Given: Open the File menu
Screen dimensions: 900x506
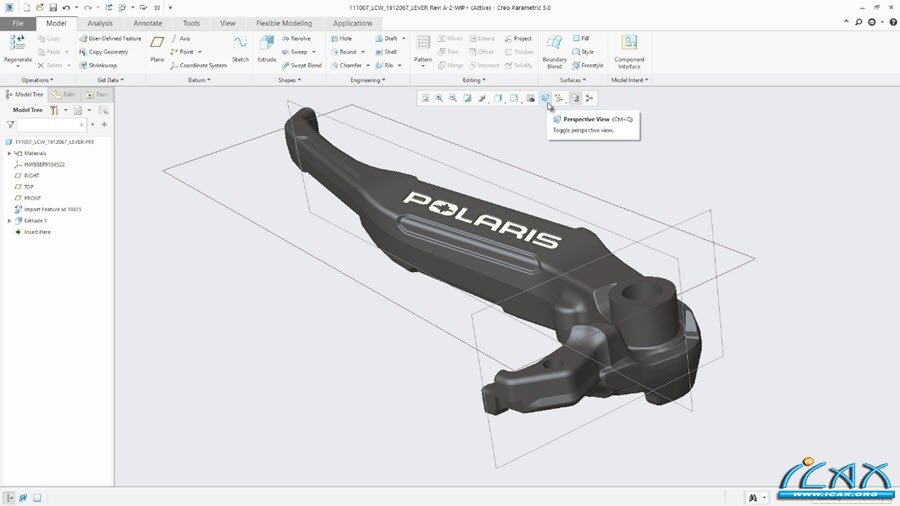Looking at the screenshot, I should 18,24.
